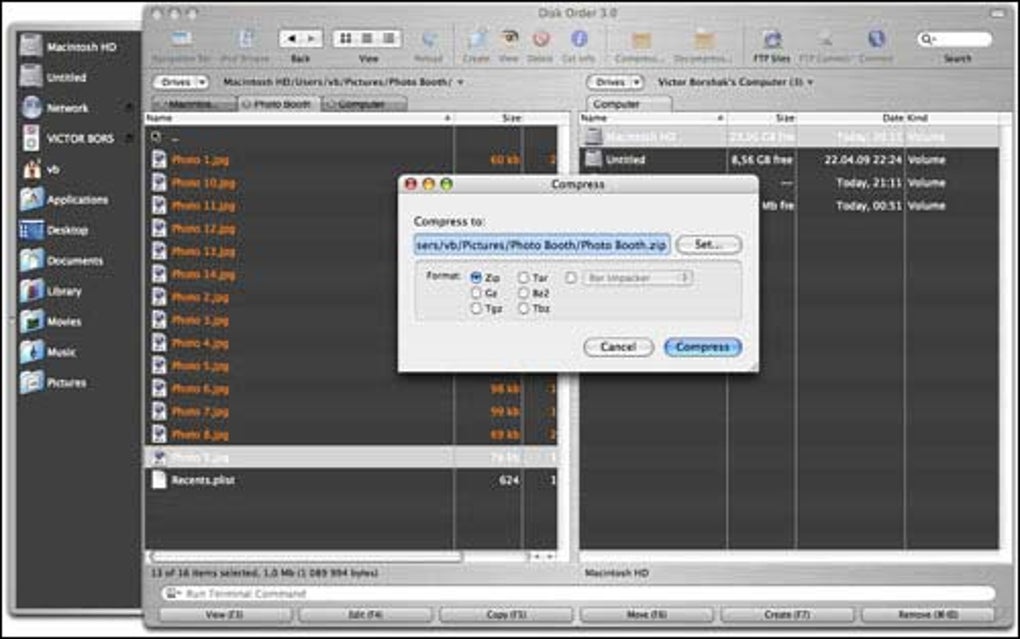Click the left pane horizontal scrollbar
Viewport: 1020px width, 639px height.
(x=306, y=557)
